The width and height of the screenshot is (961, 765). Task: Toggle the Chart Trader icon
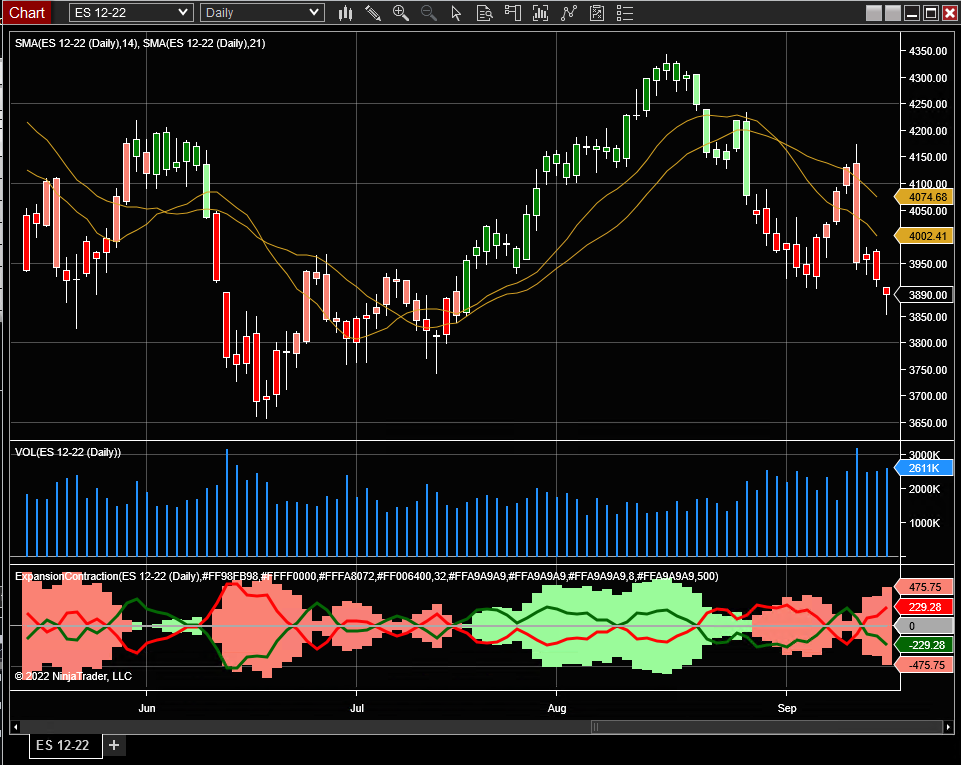[x=512, y=13]
